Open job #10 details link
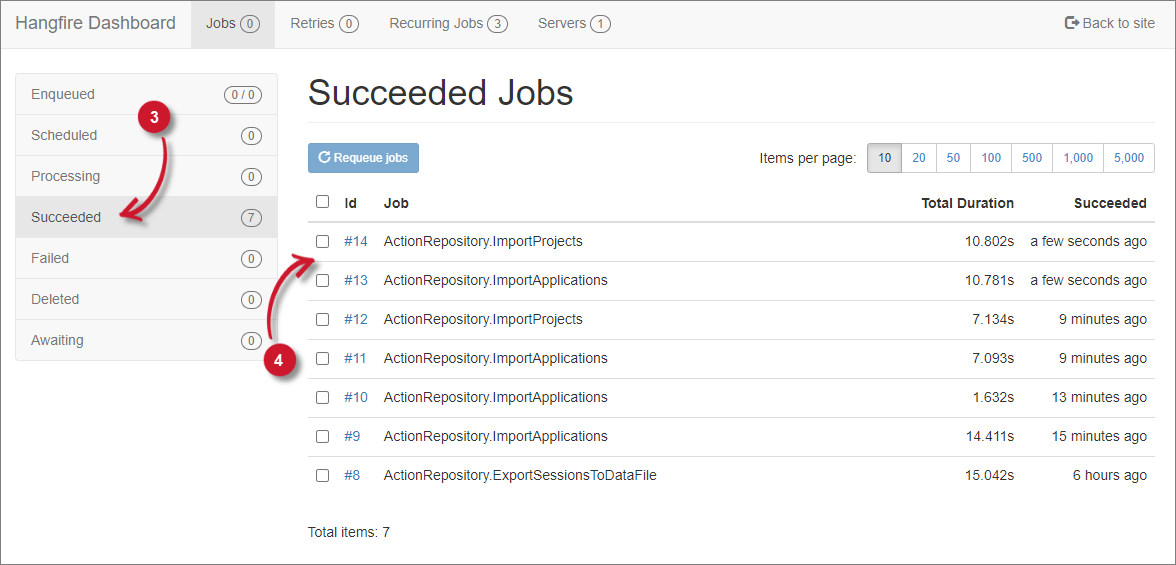The image size is (1176, 565). tap(356, 398)
